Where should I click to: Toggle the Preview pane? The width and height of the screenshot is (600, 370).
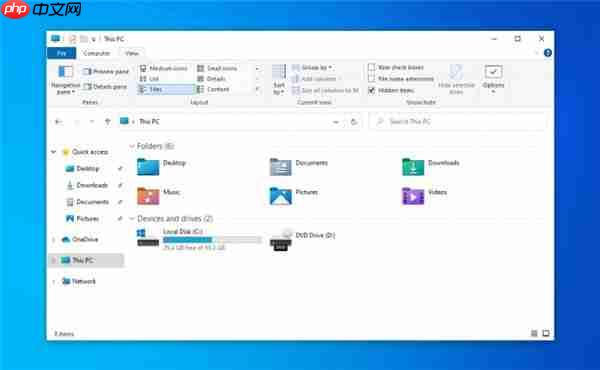tap(106, 72)
